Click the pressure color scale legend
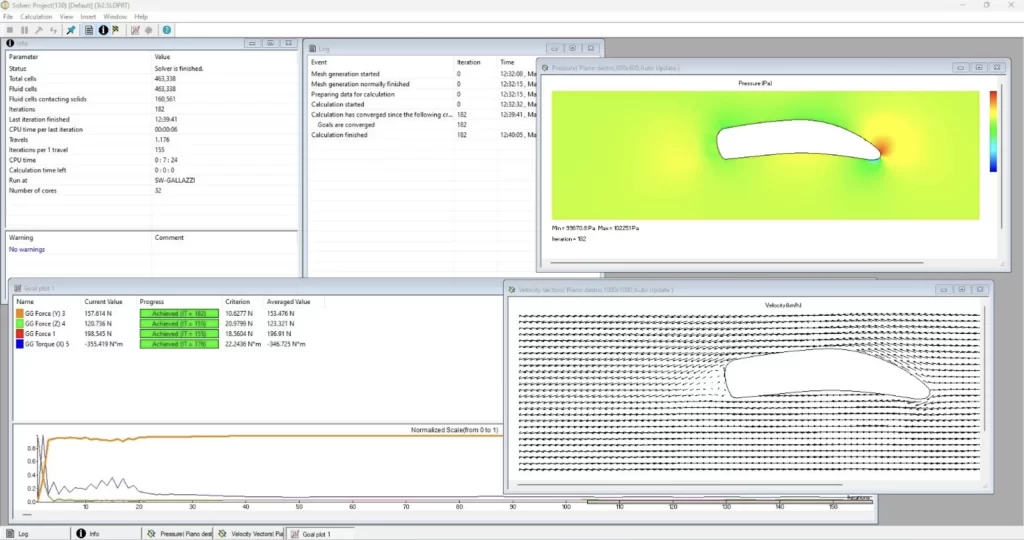 tap(992, 131)
